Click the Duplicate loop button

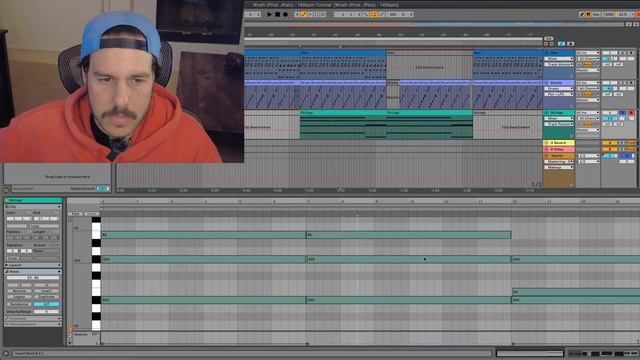pos(47,297)
